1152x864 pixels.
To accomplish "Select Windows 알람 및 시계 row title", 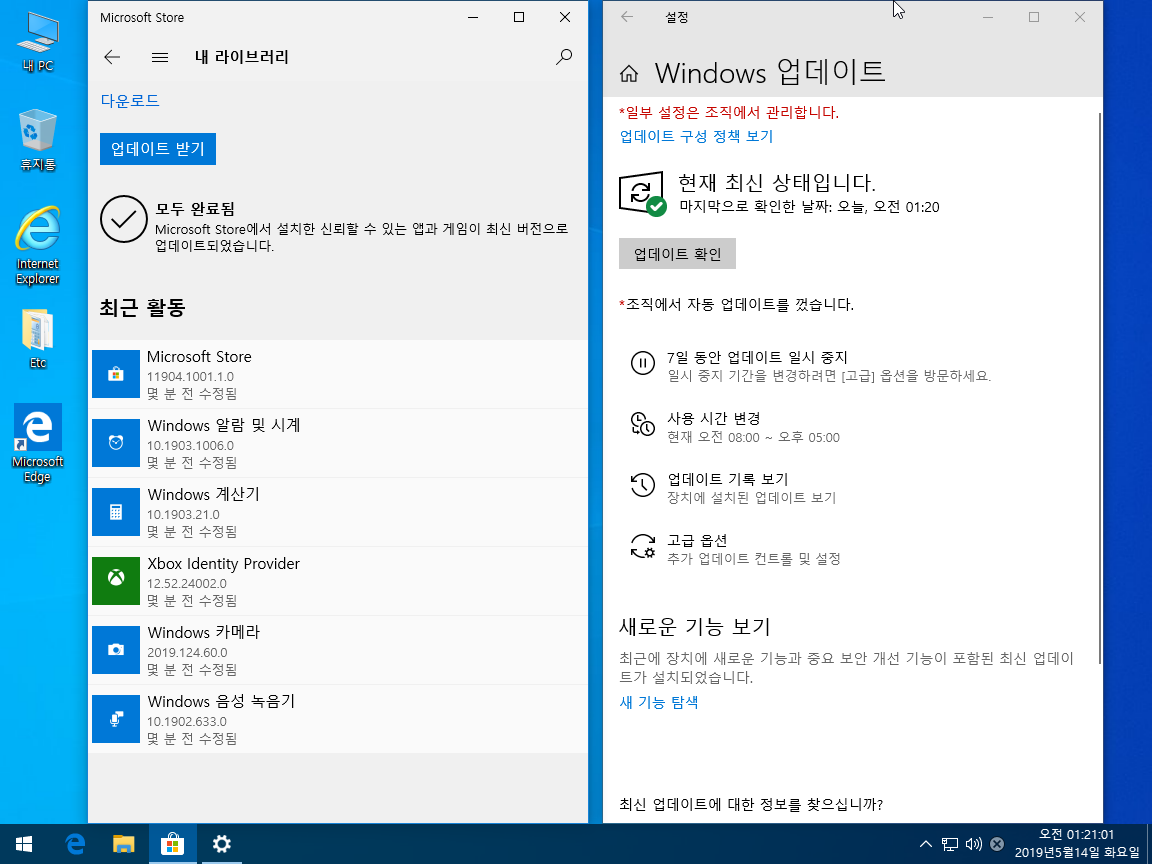I will click(224, 425).
